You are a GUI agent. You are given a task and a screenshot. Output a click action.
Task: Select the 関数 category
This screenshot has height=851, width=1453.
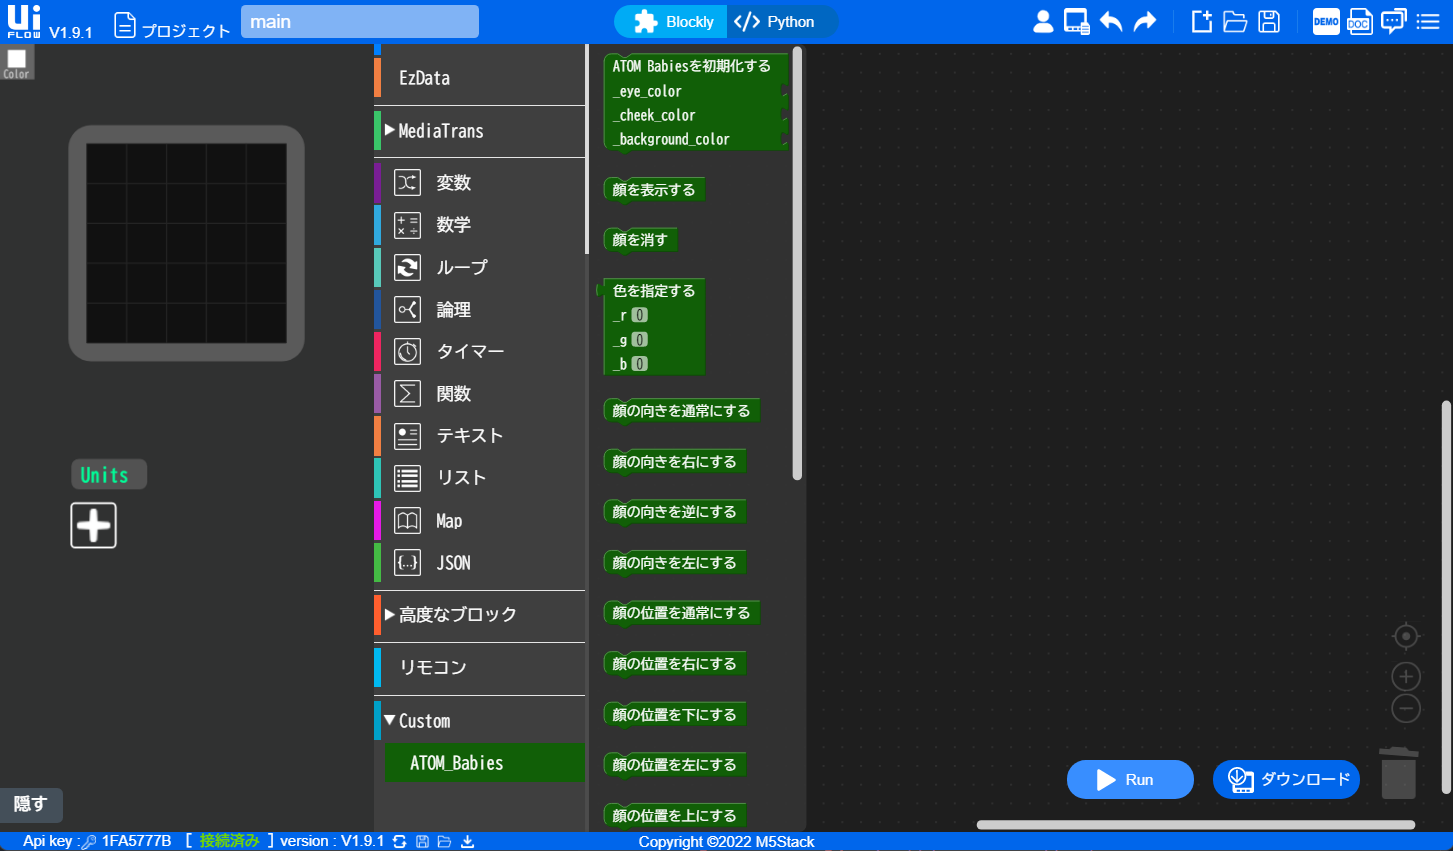coord(480,394)
